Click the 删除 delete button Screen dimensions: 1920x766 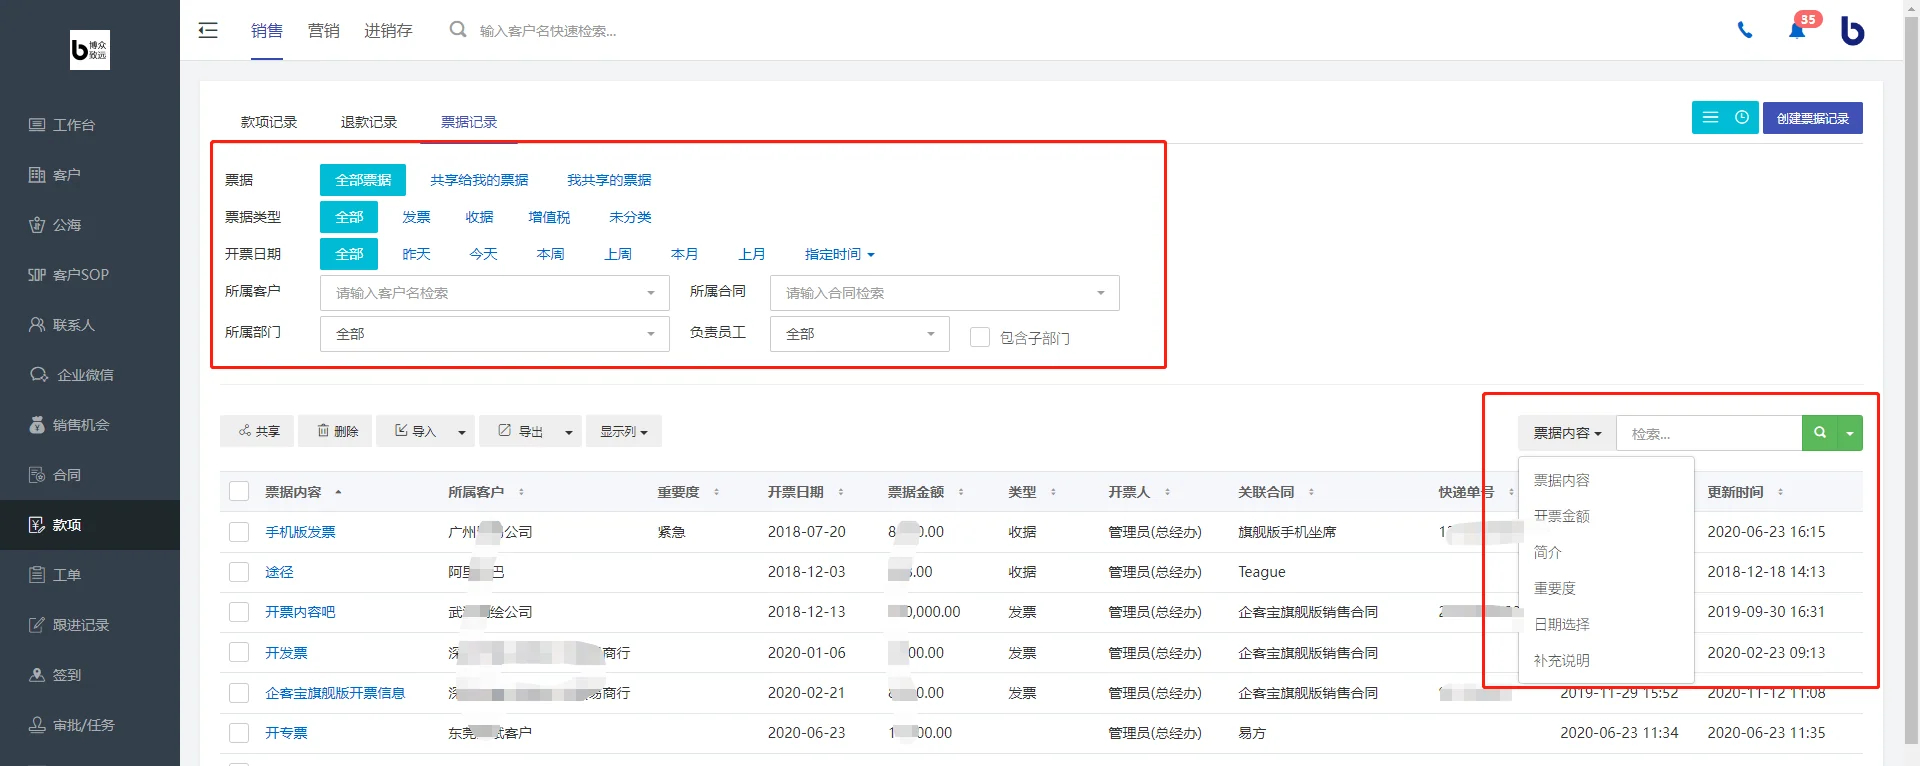coord(337,431)
